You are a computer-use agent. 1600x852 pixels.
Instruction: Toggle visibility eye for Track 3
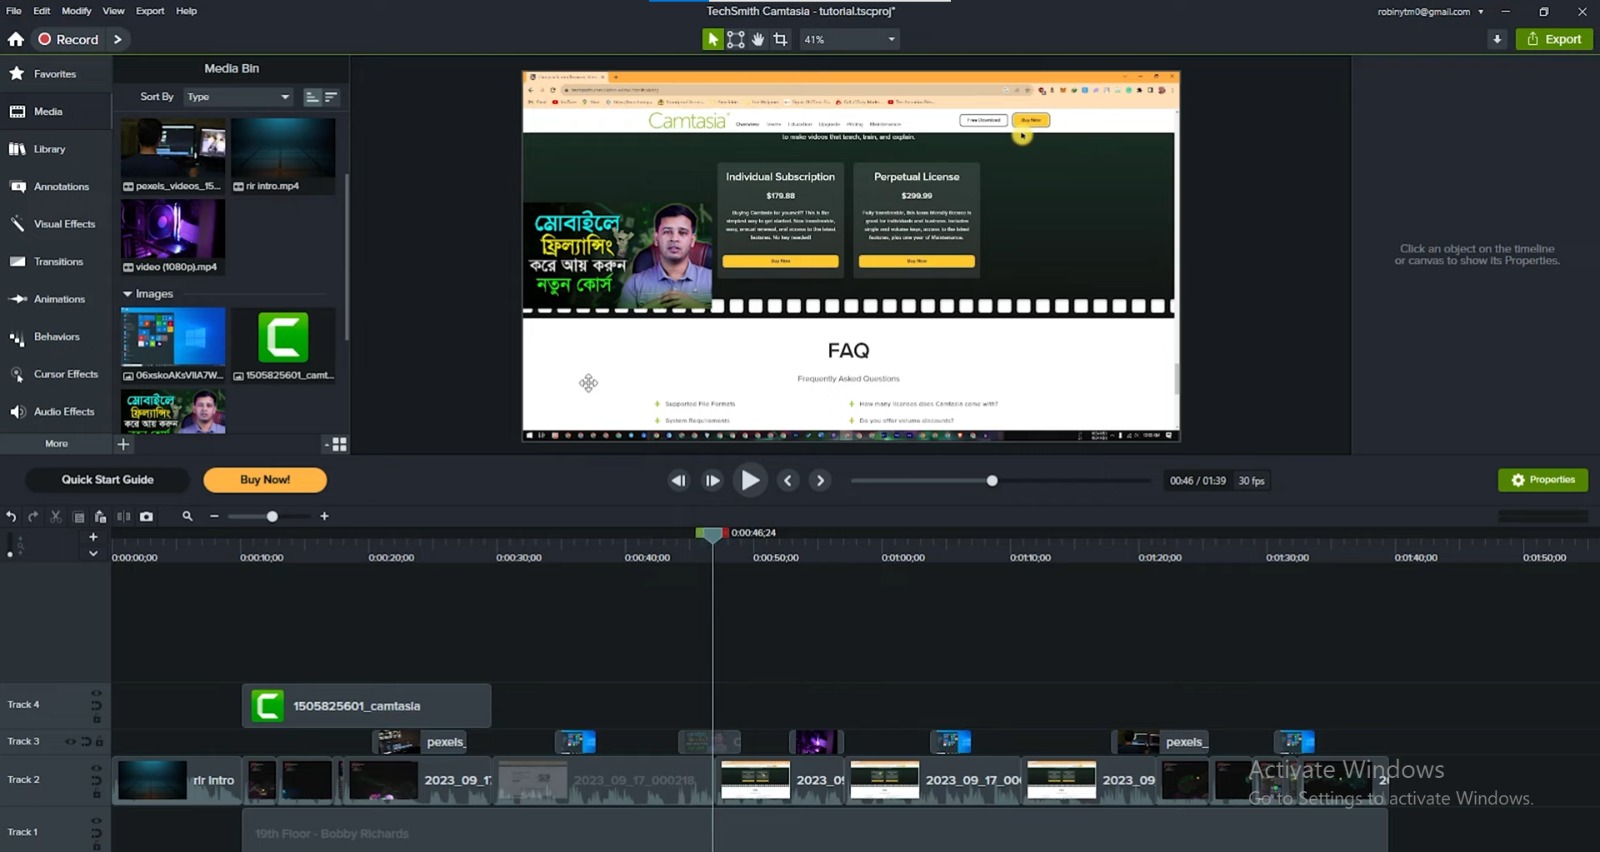(70, 741)
